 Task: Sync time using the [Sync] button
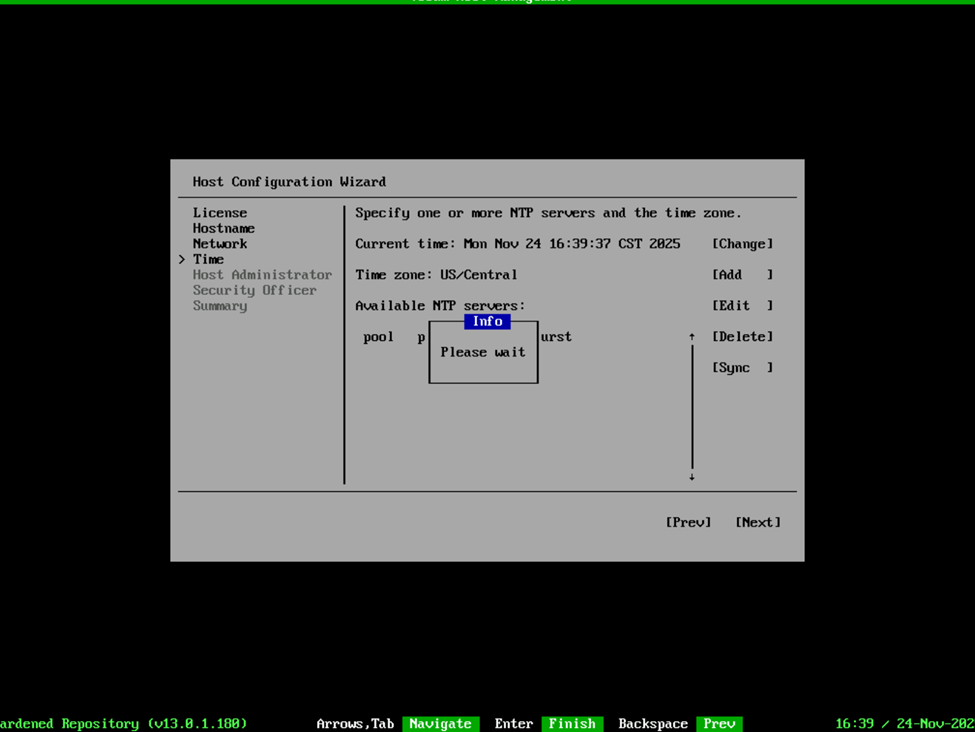[x=742, y=368]
